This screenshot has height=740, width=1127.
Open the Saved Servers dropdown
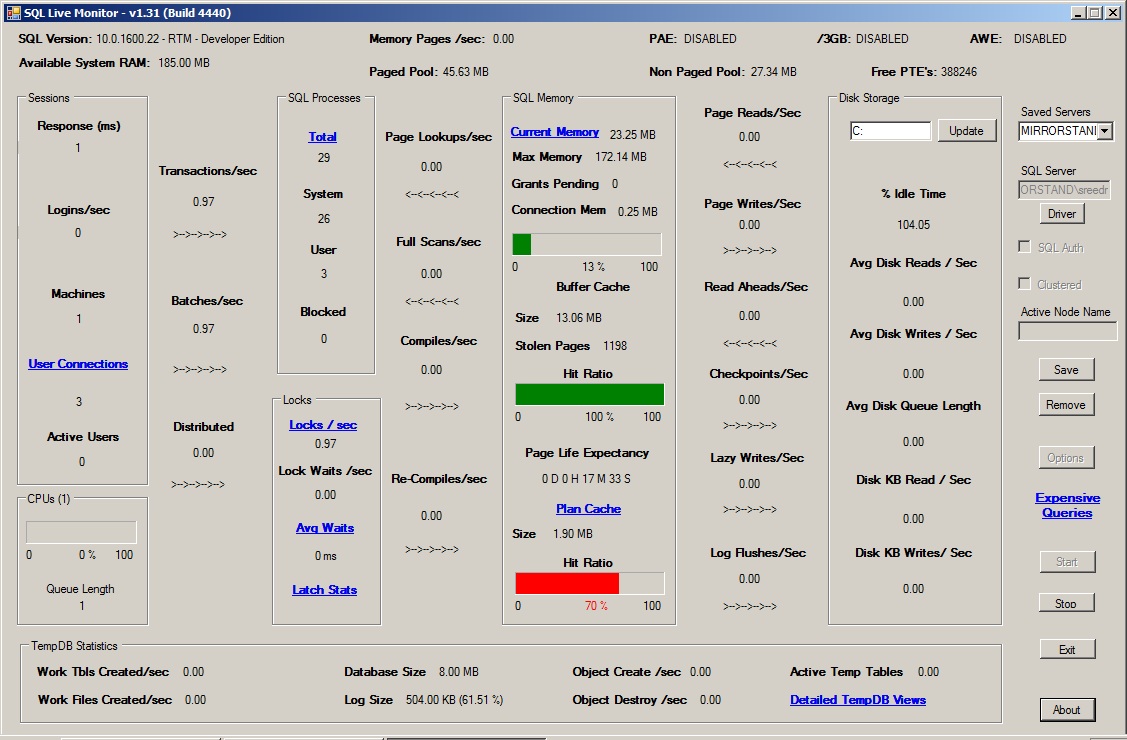coord(1104,131)
